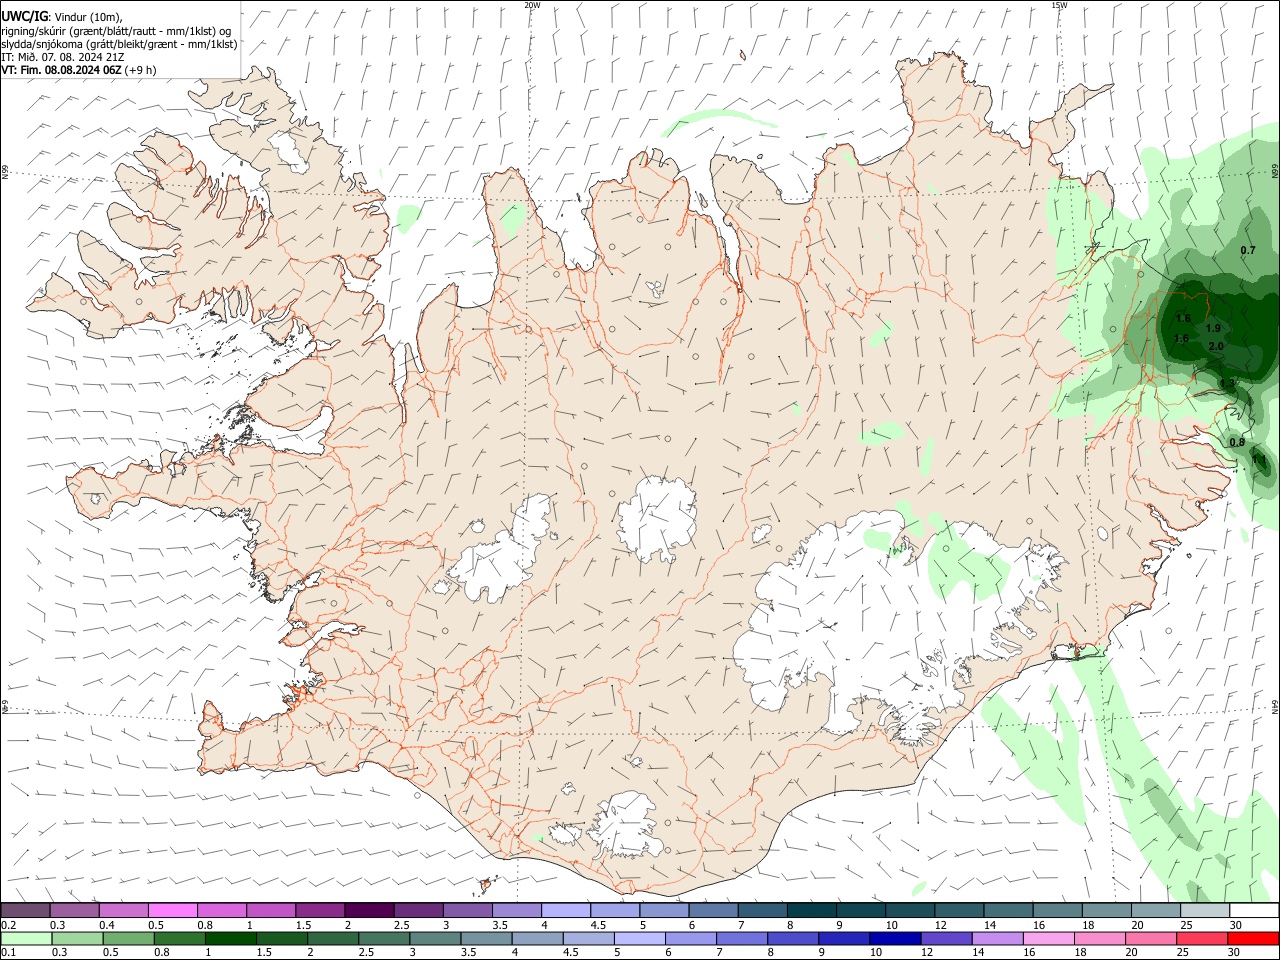Pick the grey-teal 3 swatch in the bottom legend row
The image size is (1280, 960).
[435, 938]
